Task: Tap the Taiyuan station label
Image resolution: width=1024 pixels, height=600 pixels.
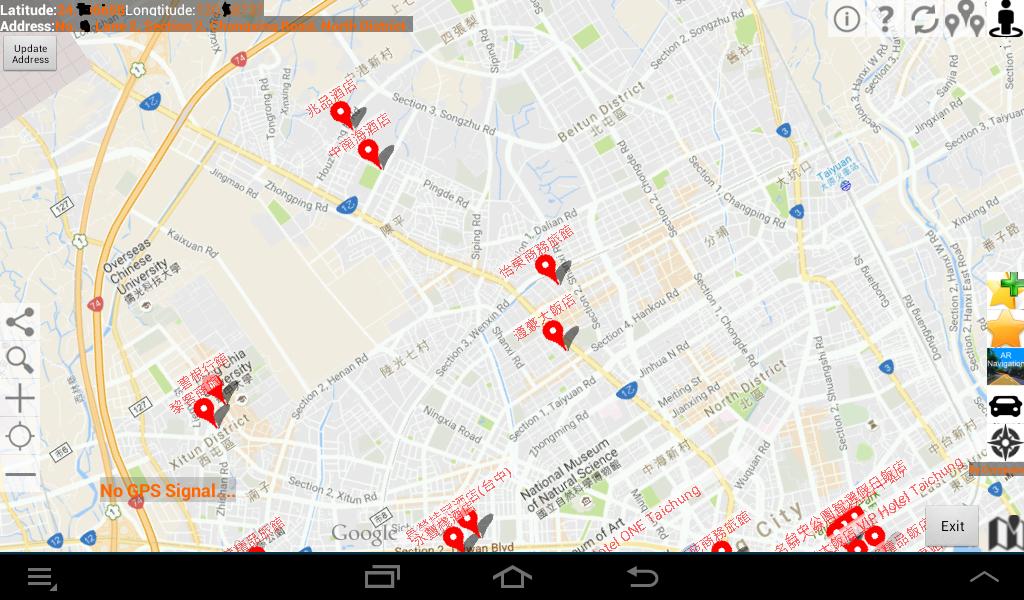Action: [x=837, y=172]
